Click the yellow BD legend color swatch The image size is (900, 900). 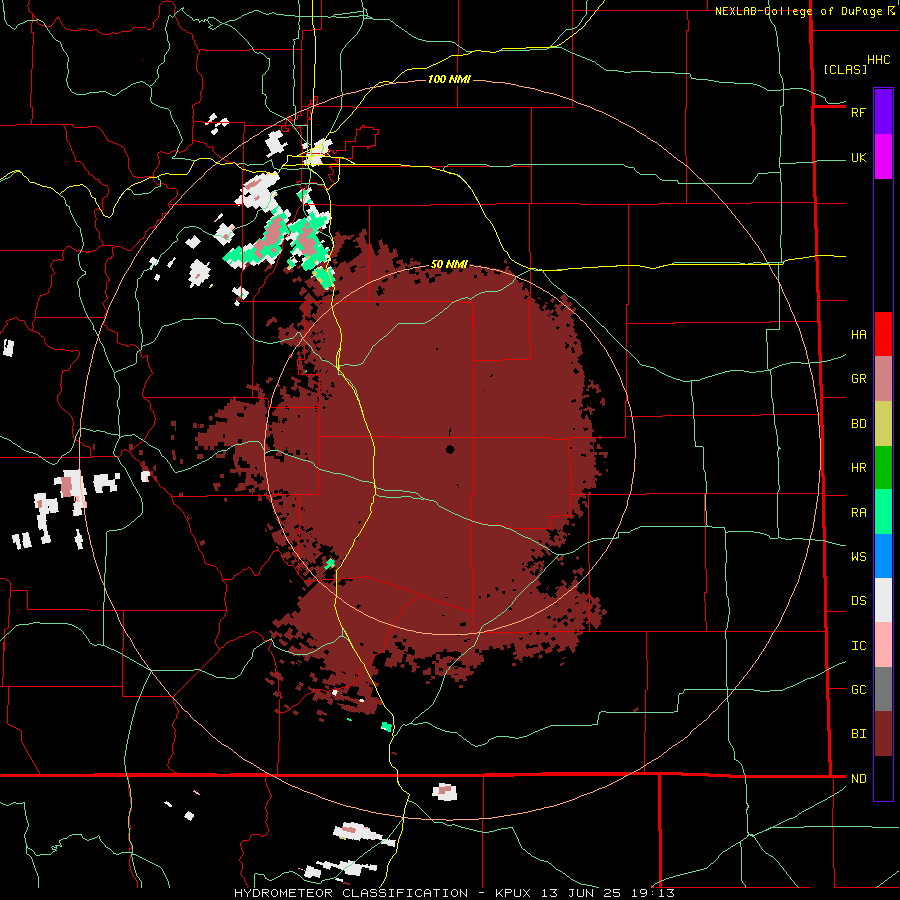click(x=883, y=423)
